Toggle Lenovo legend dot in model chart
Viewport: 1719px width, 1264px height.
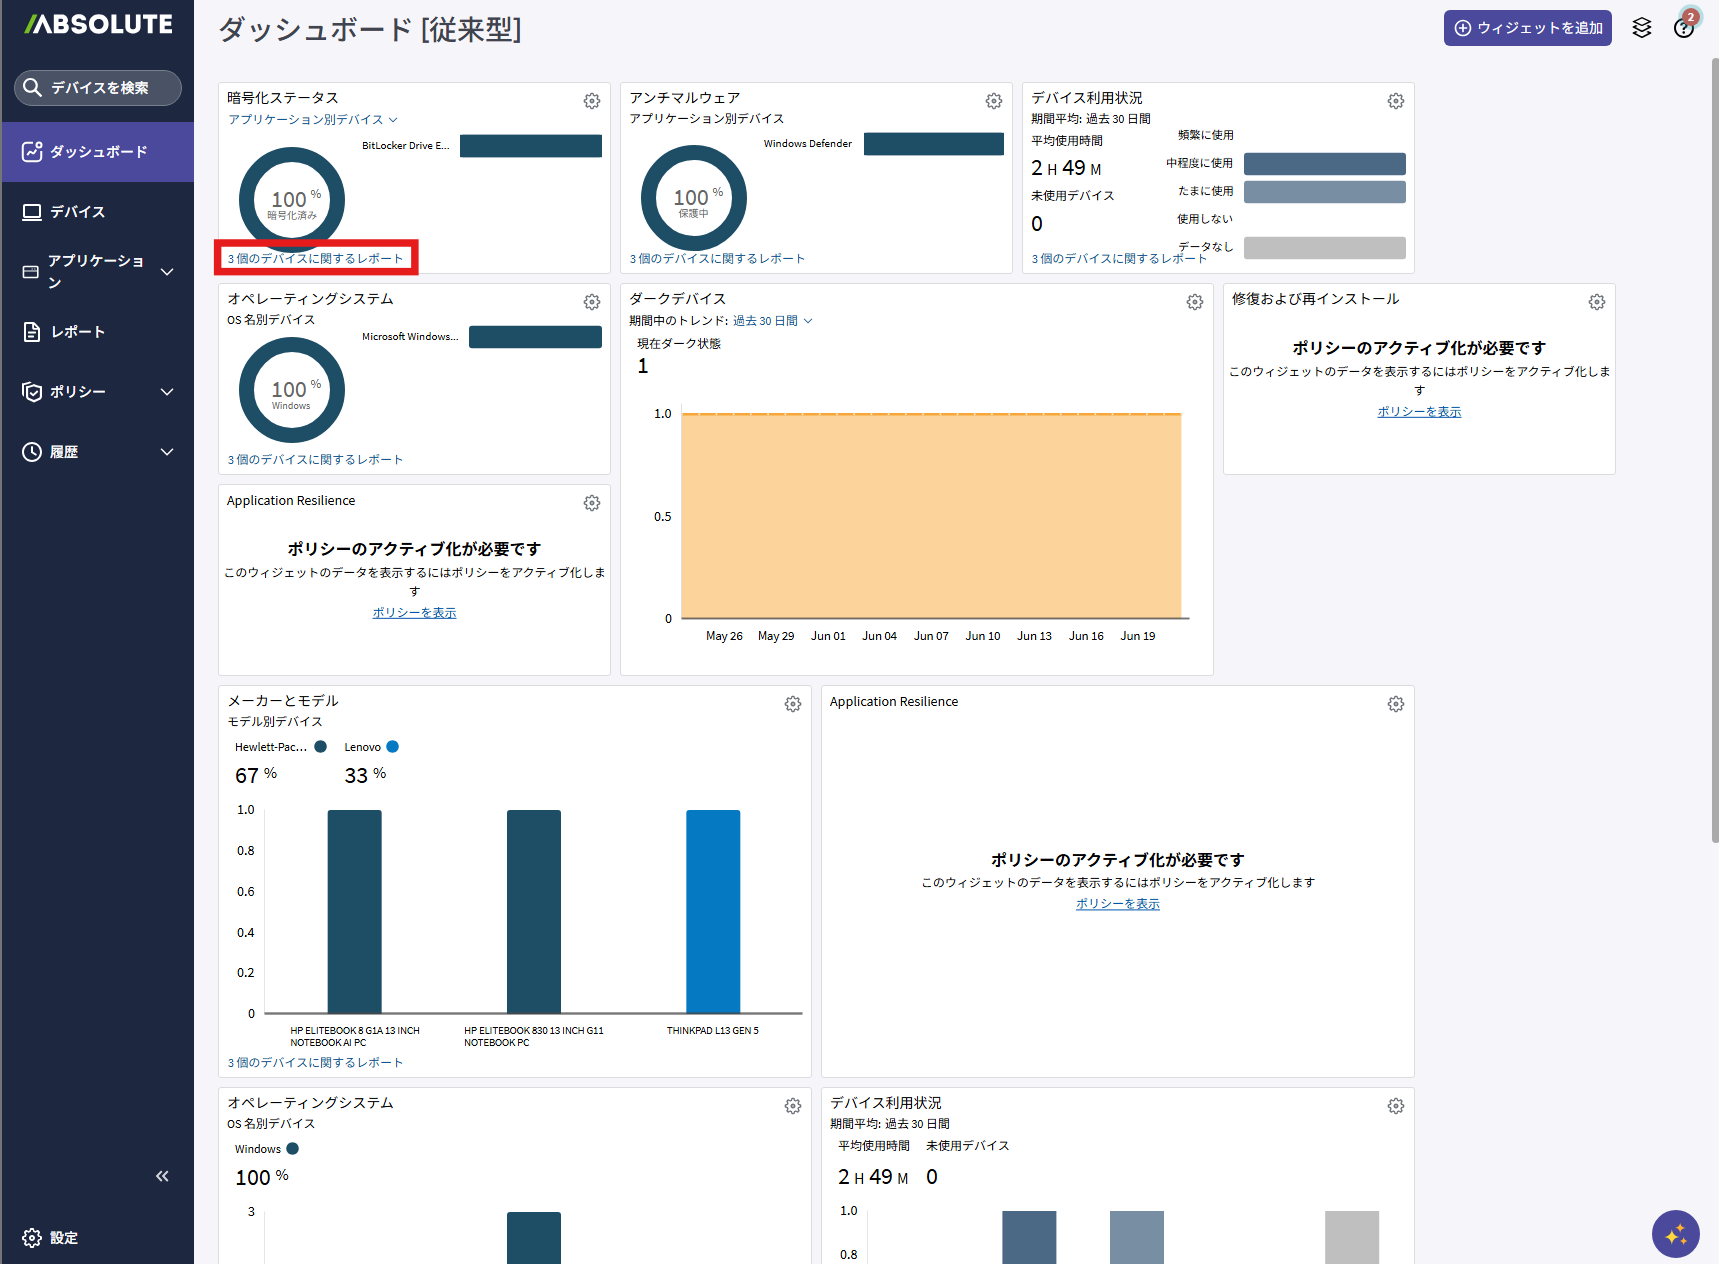(x=393, y=747)
